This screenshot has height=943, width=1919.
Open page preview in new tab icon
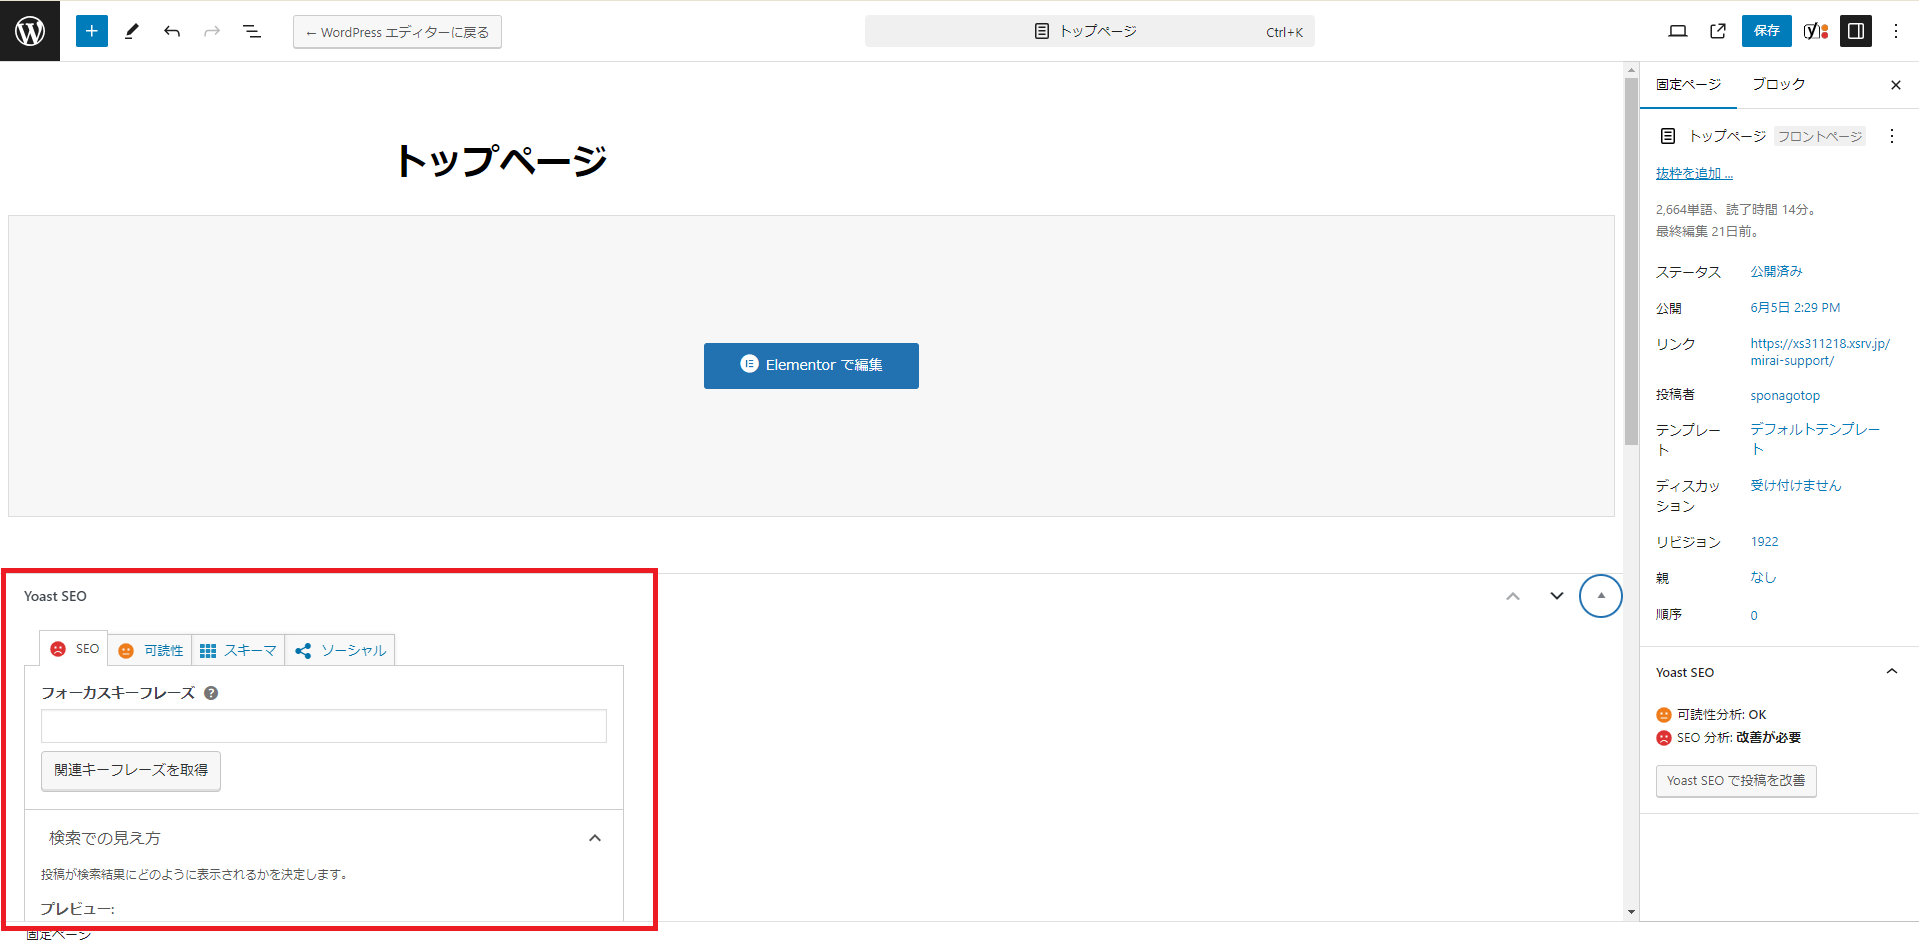click(x=1718, y=31)
